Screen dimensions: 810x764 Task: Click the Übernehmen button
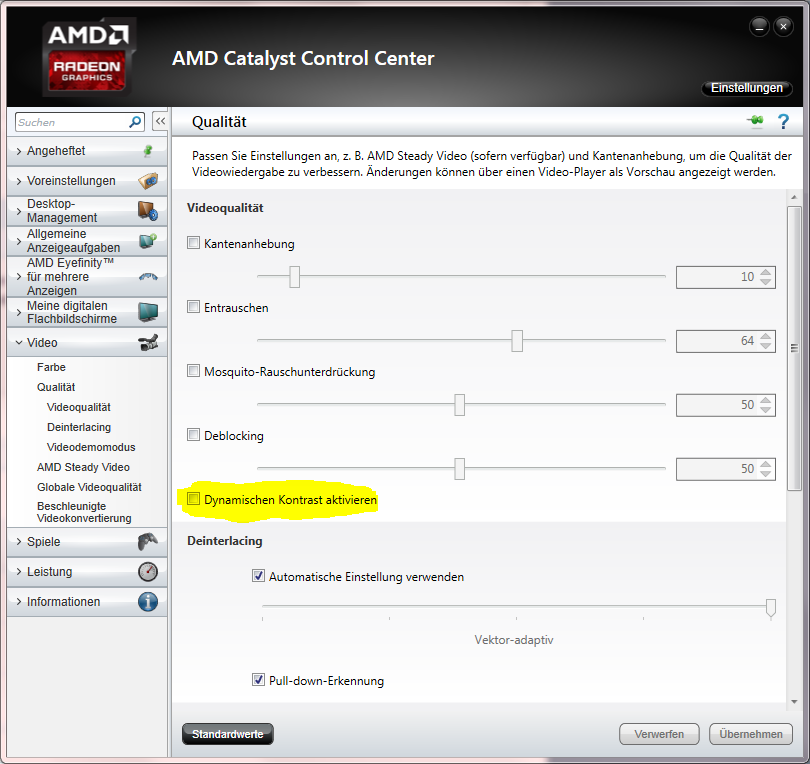click(751, 734)
